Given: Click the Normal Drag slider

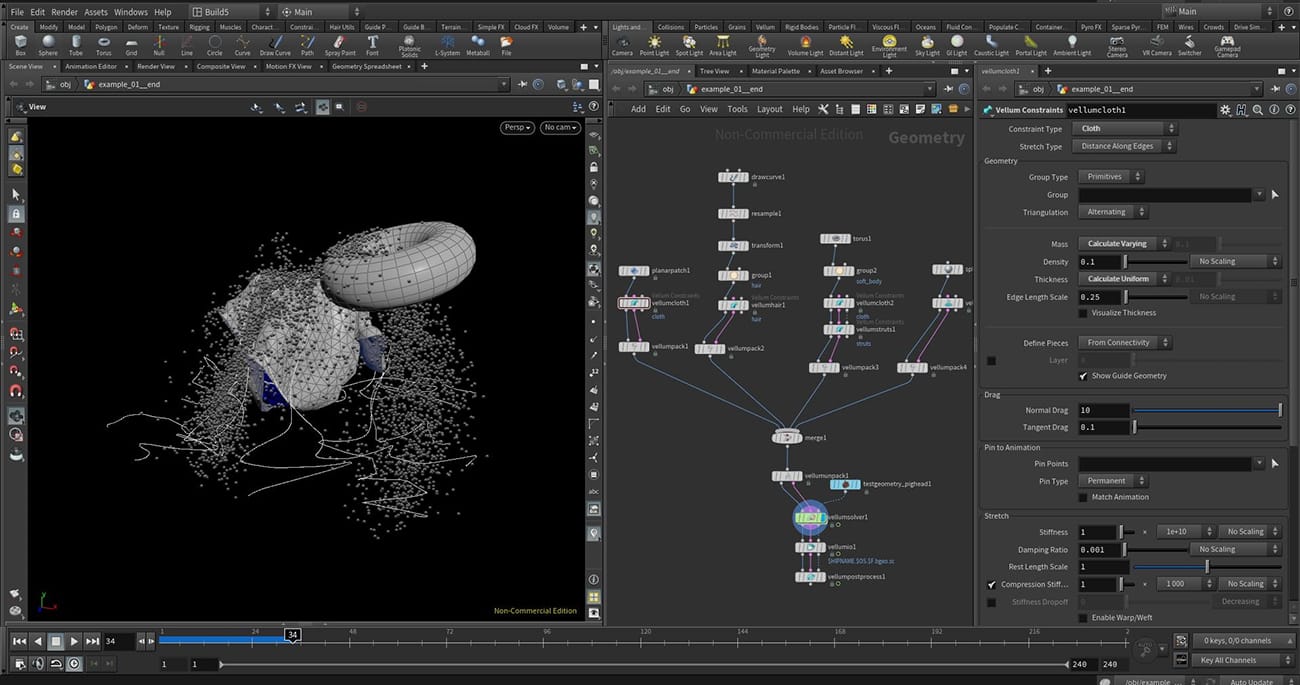Looking at the screenshot, I should (1200, 409).
